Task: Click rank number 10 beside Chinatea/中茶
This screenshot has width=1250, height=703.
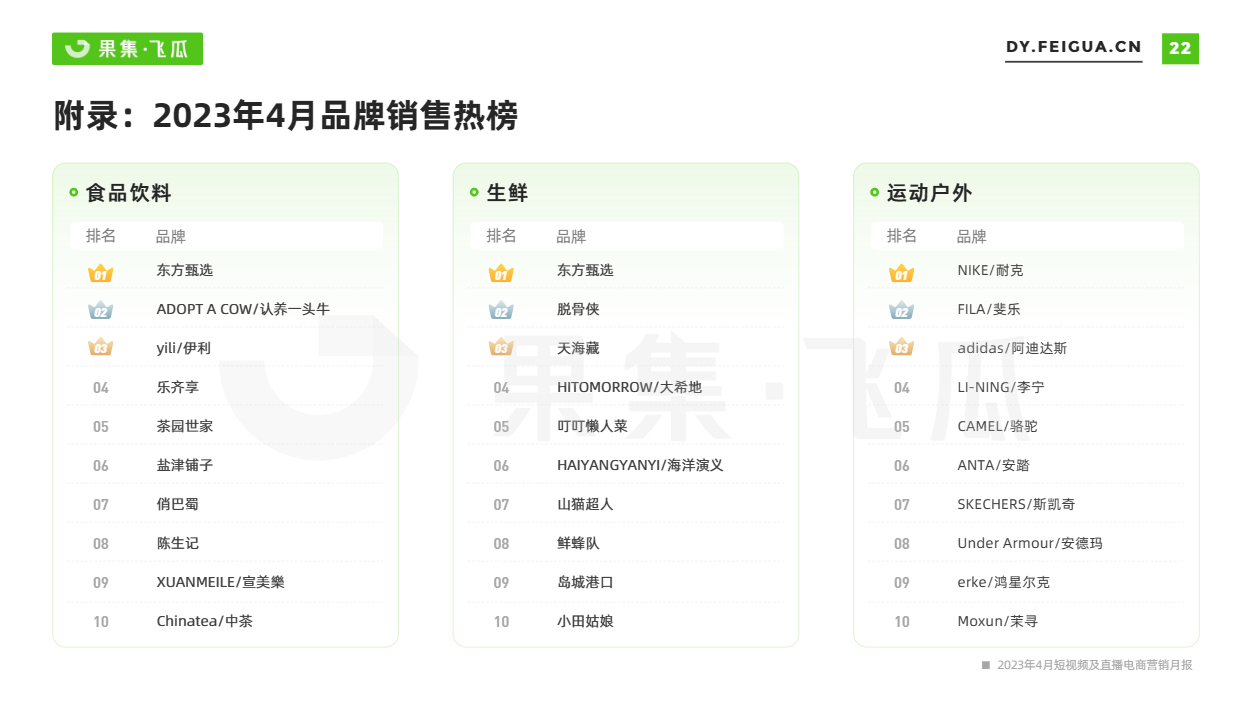Action: tap(101, 622)
